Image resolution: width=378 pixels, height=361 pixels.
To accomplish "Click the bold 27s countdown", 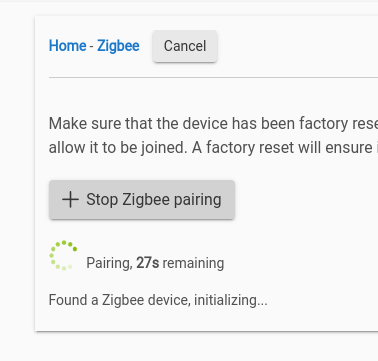I will pos(148,263).
